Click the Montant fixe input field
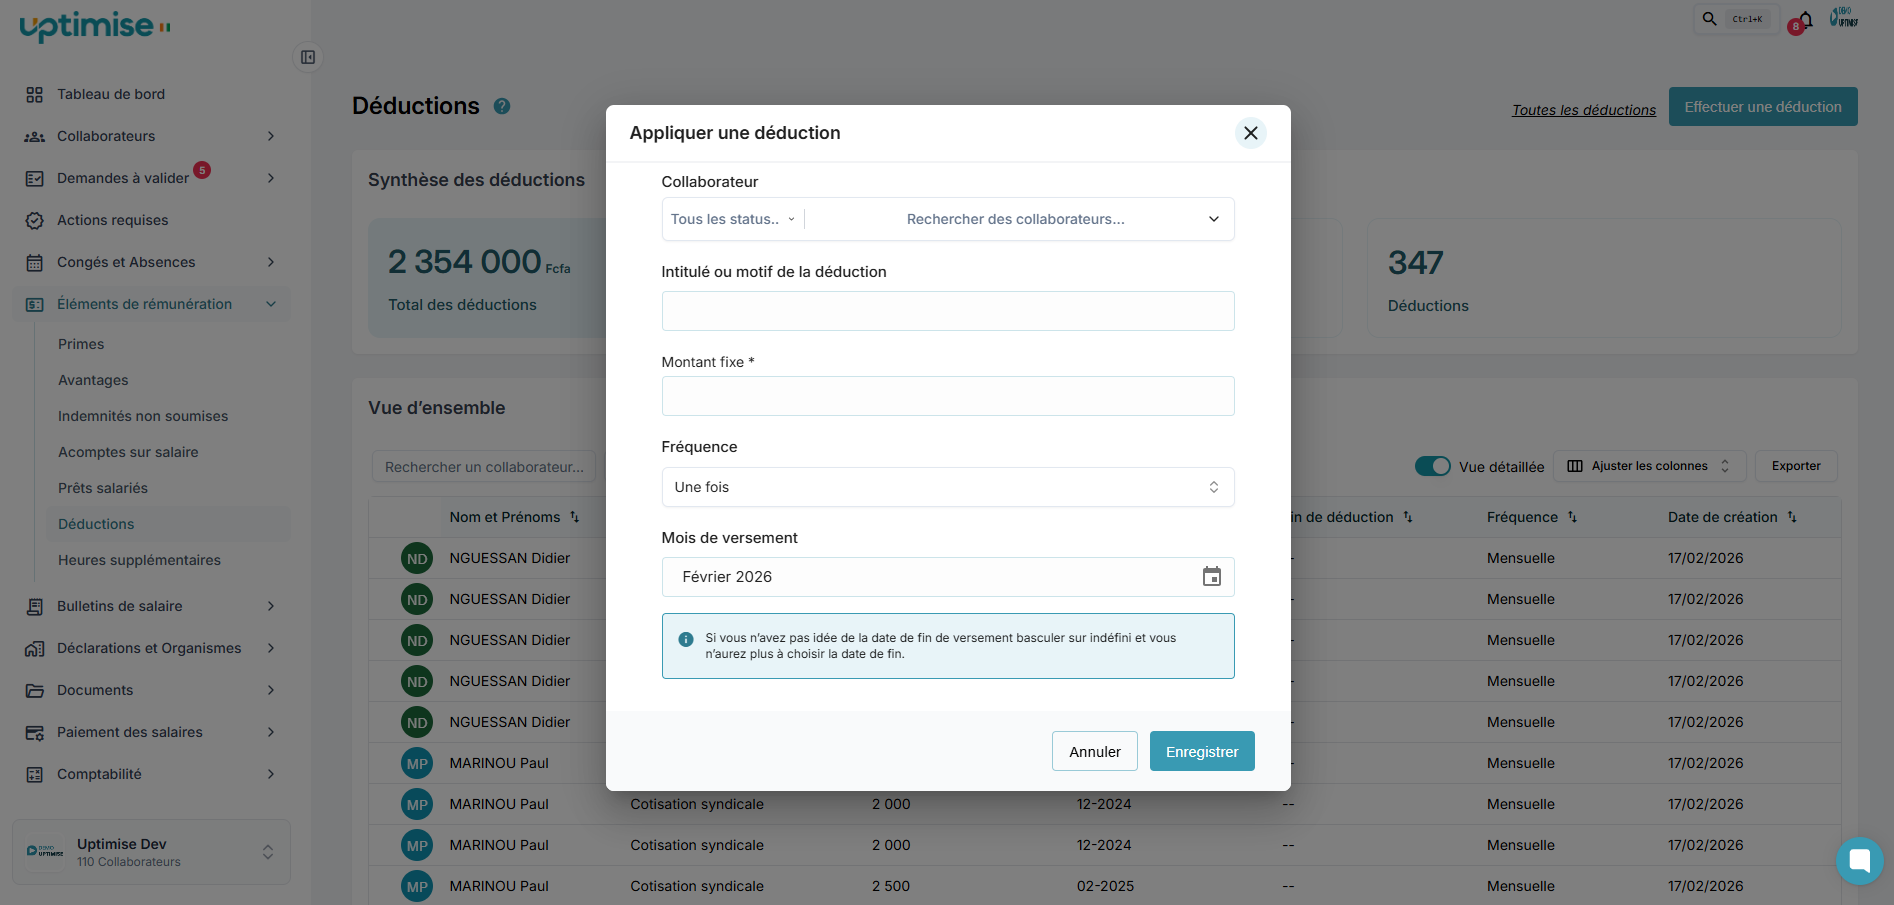Viewport: 1894px width, 905px height. [947, 396]
